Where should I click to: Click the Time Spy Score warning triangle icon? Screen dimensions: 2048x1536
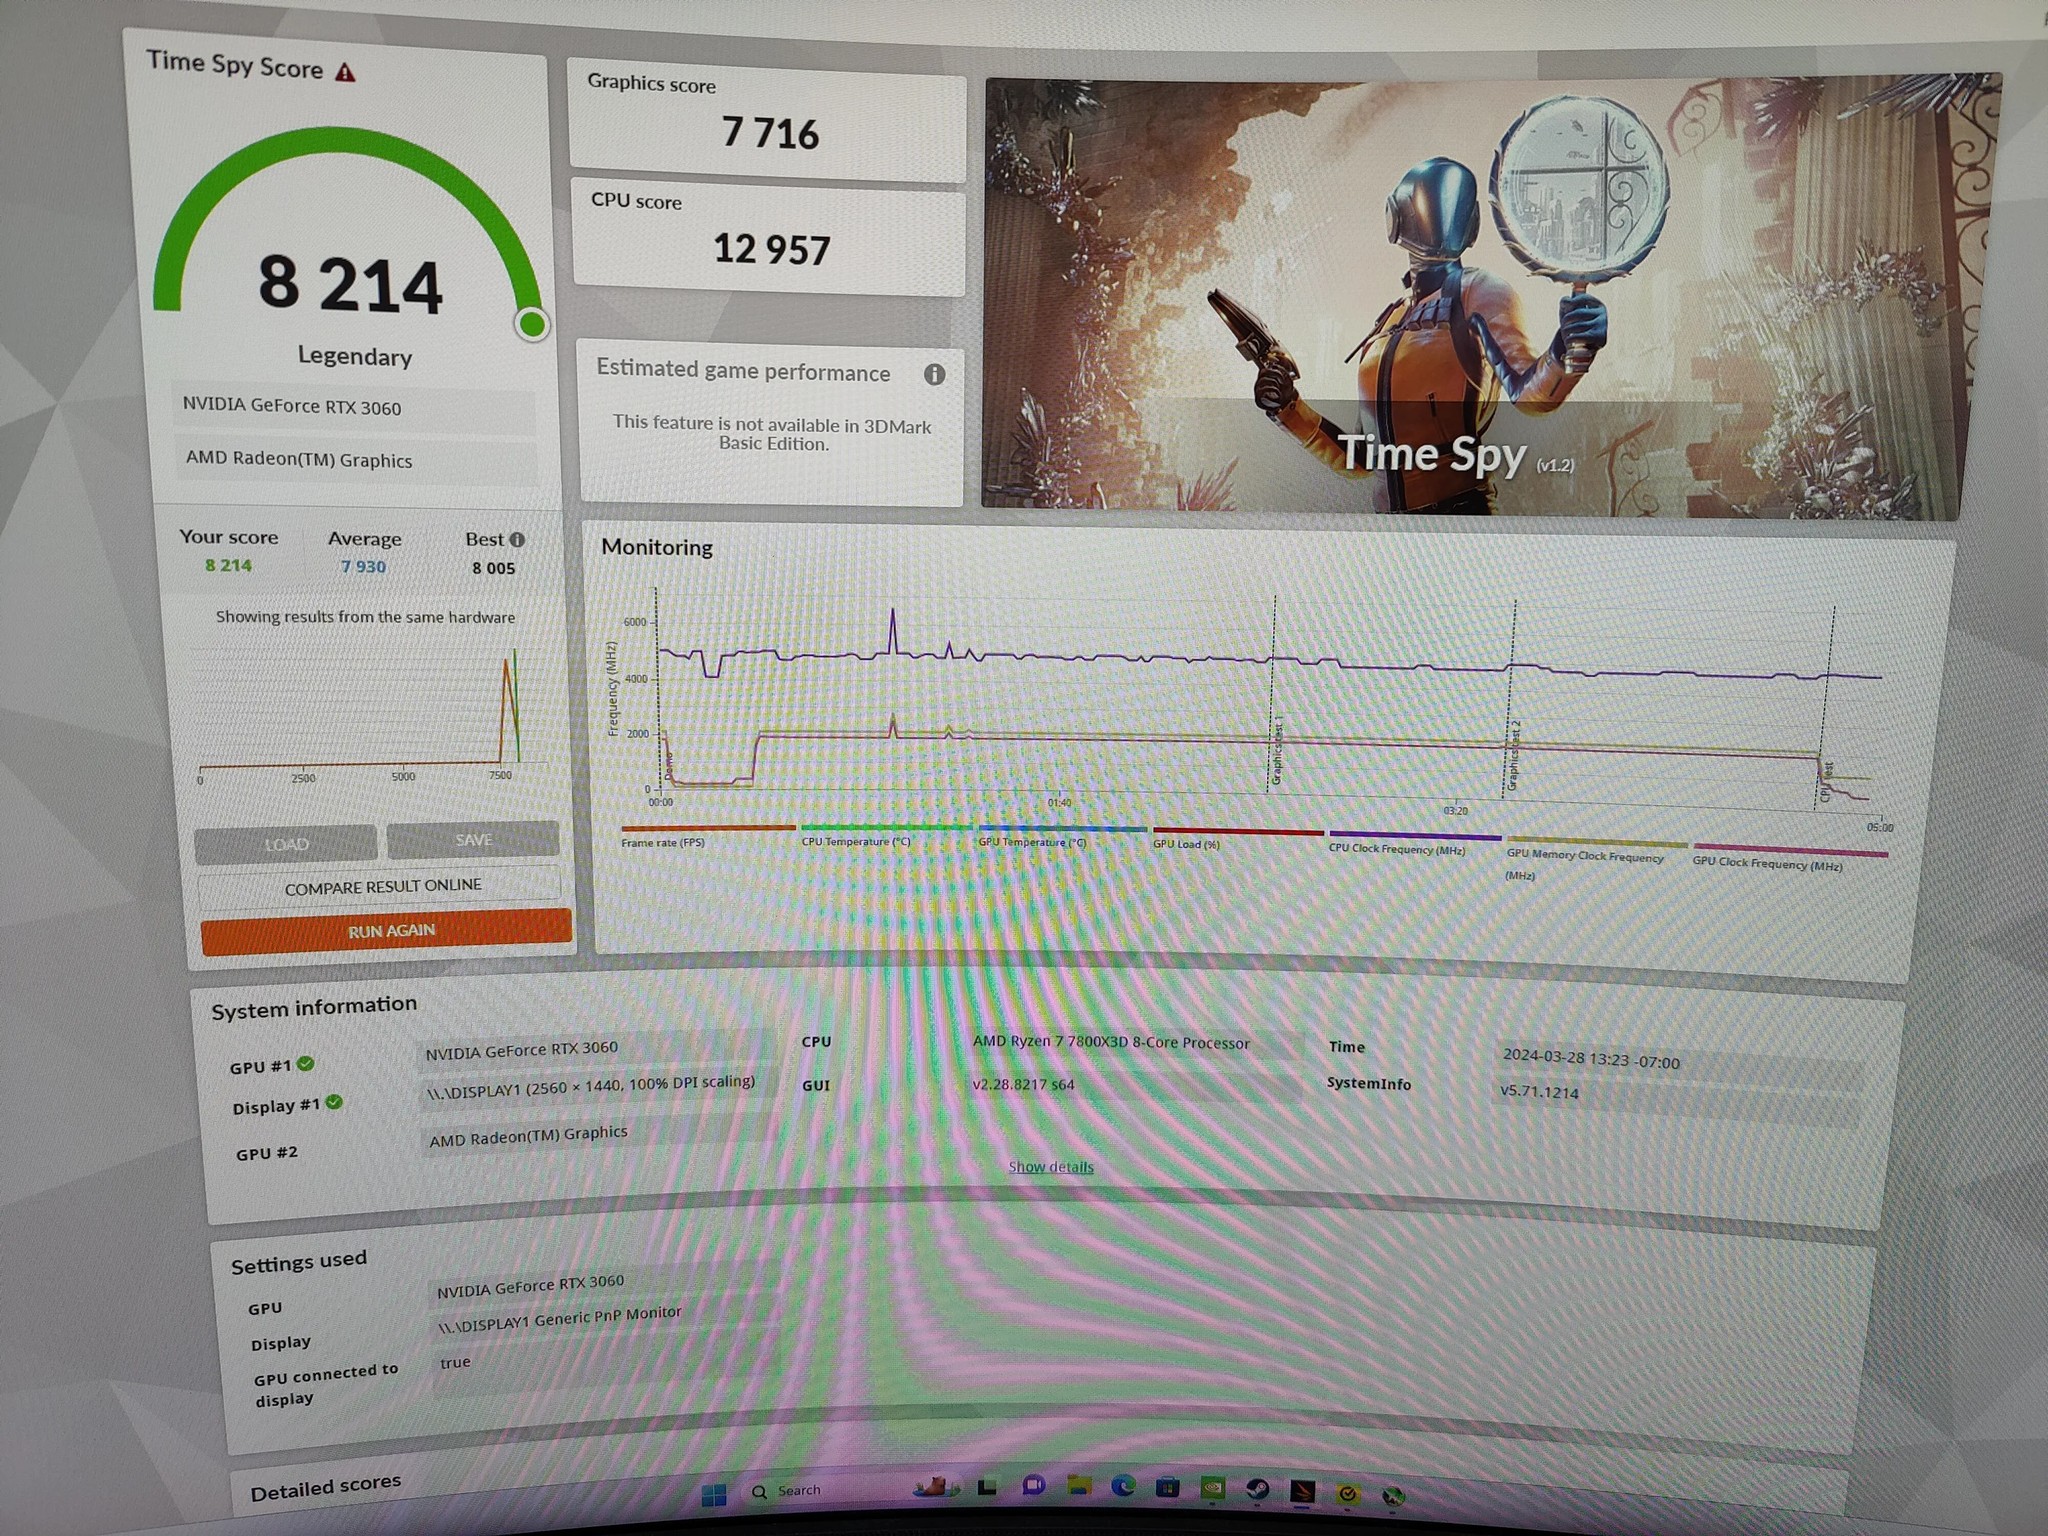click(345, 72)
